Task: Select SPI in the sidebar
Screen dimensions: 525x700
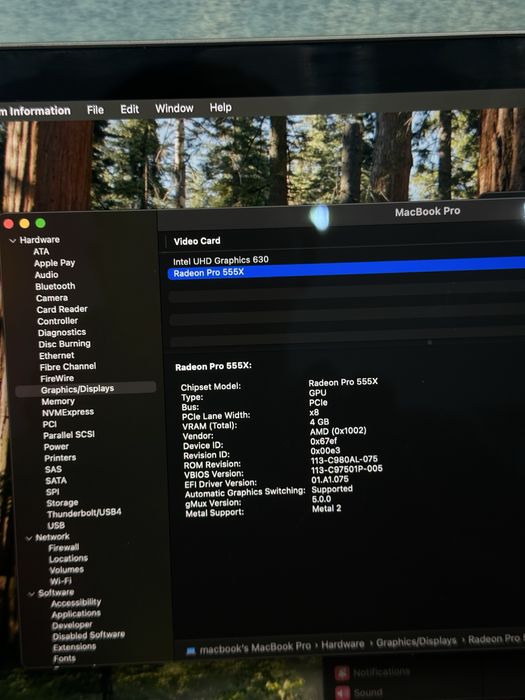Action: pyautogui.click(x=53, y=492)
